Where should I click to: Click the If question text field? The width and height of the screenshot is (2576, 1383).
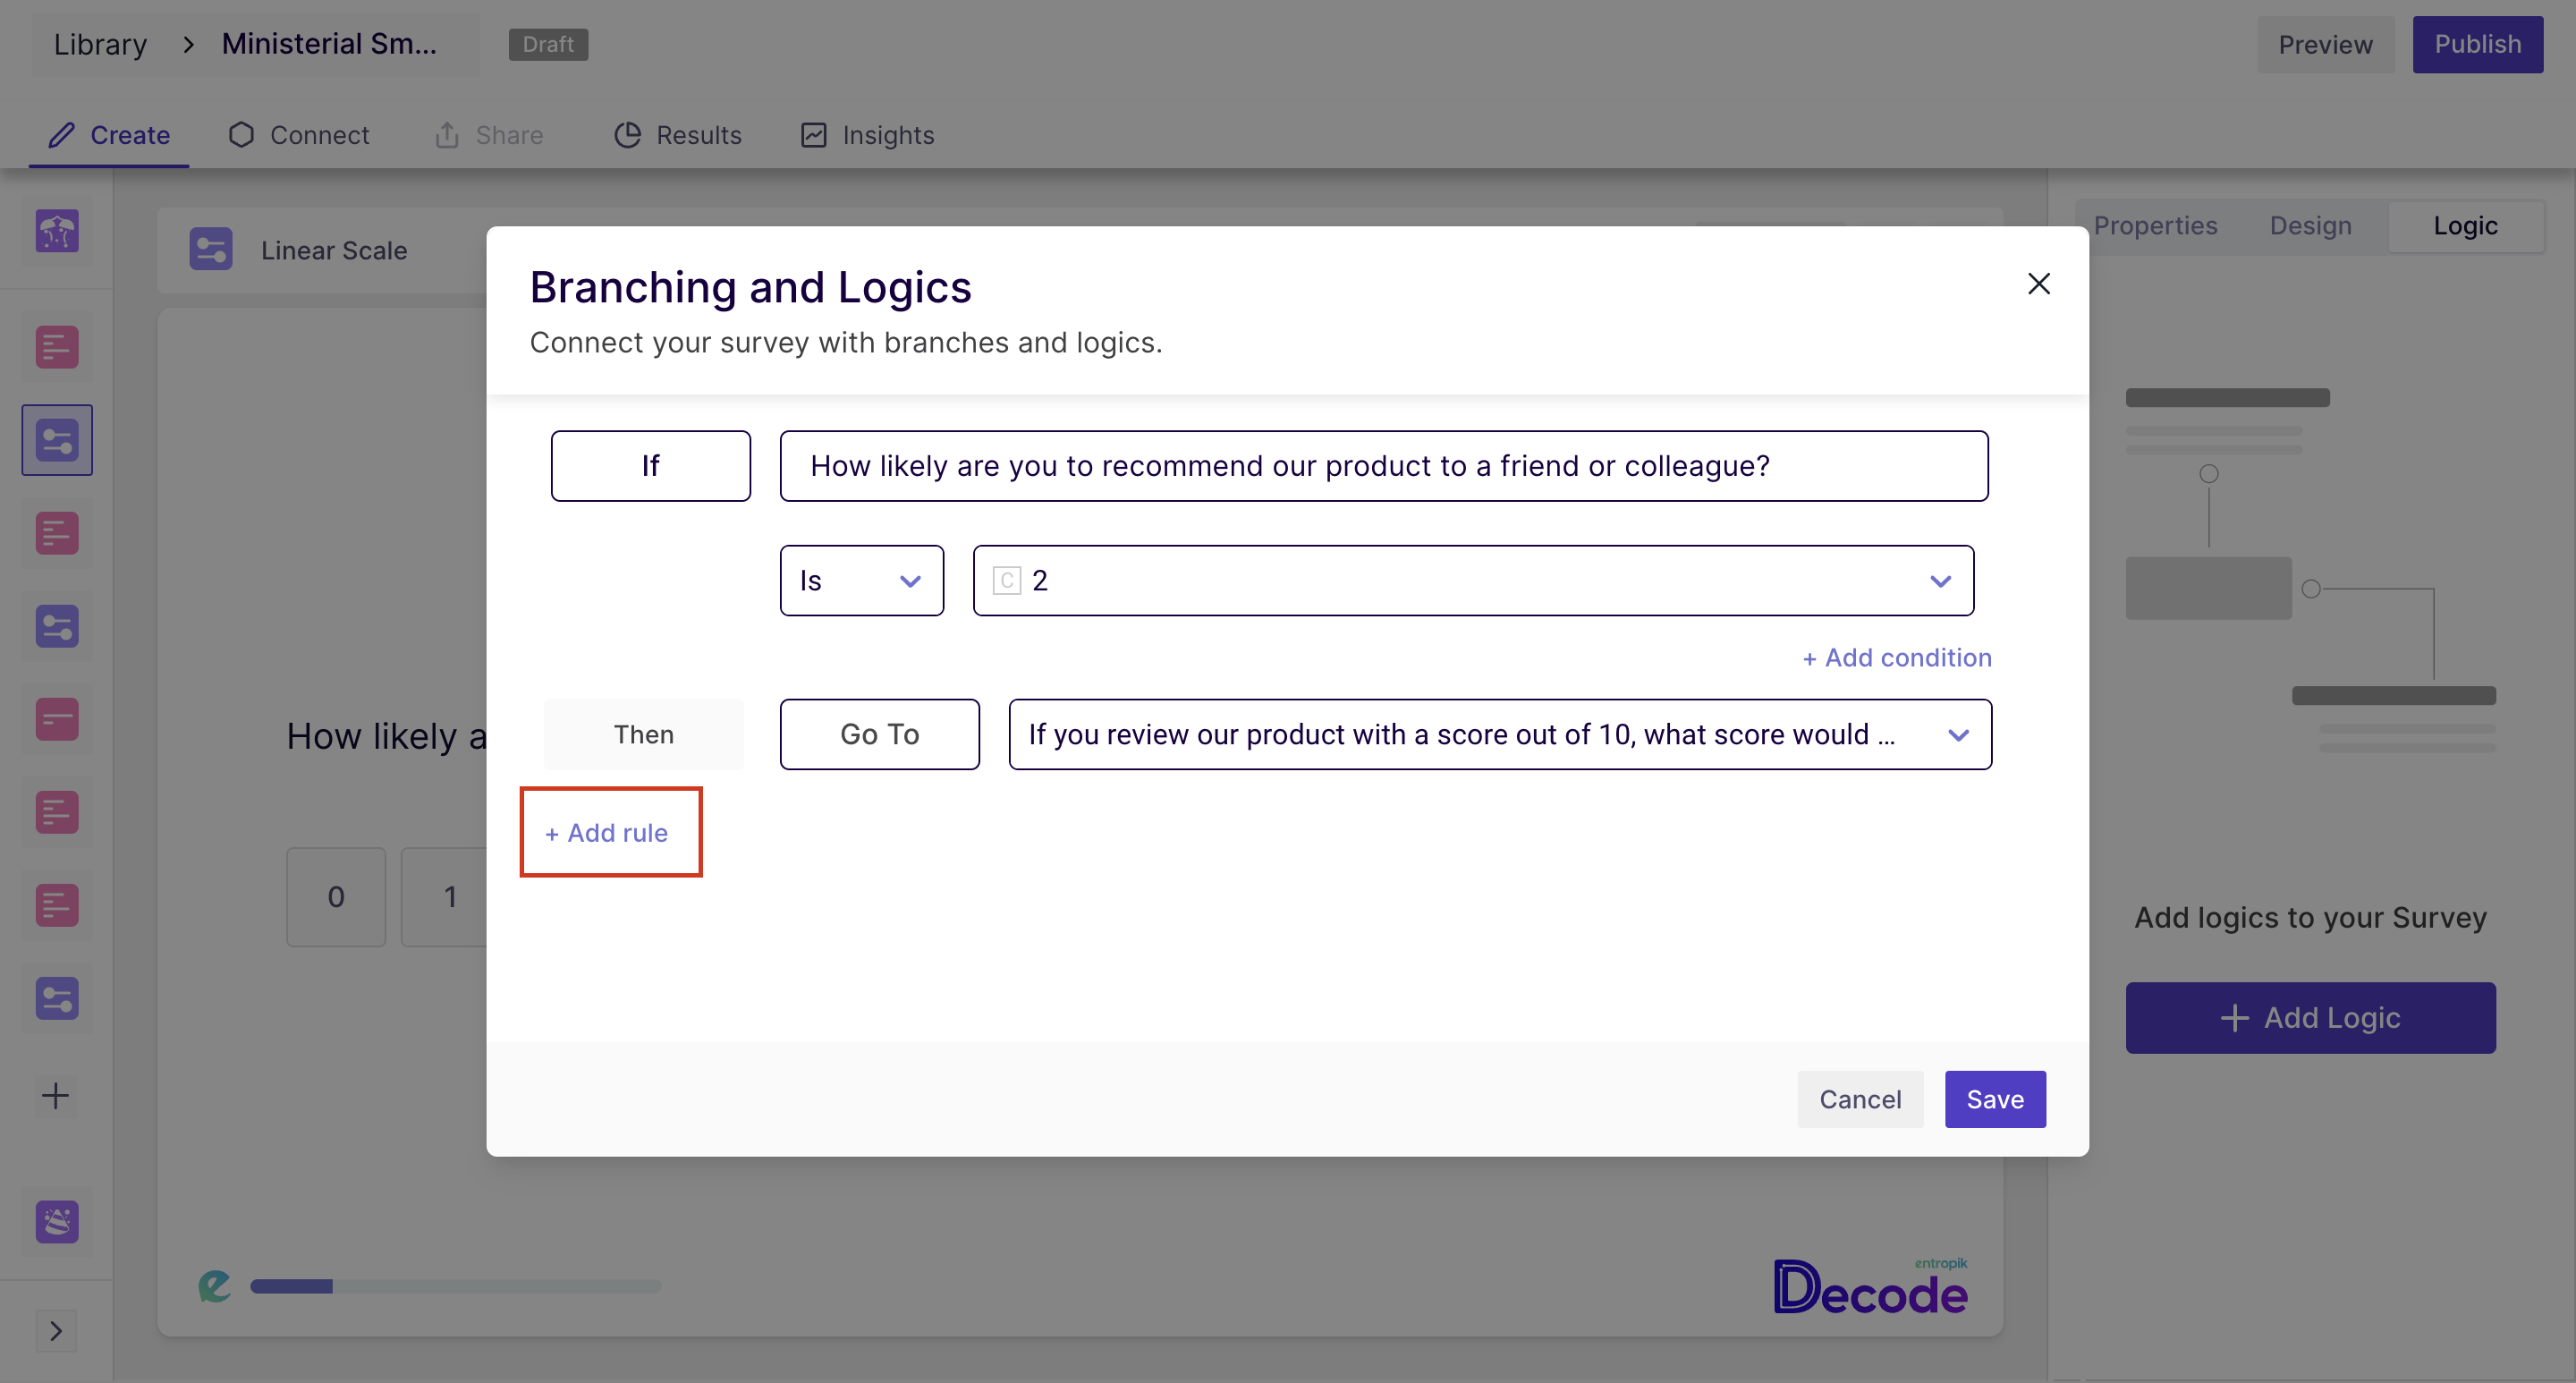tap(1383, 466)
